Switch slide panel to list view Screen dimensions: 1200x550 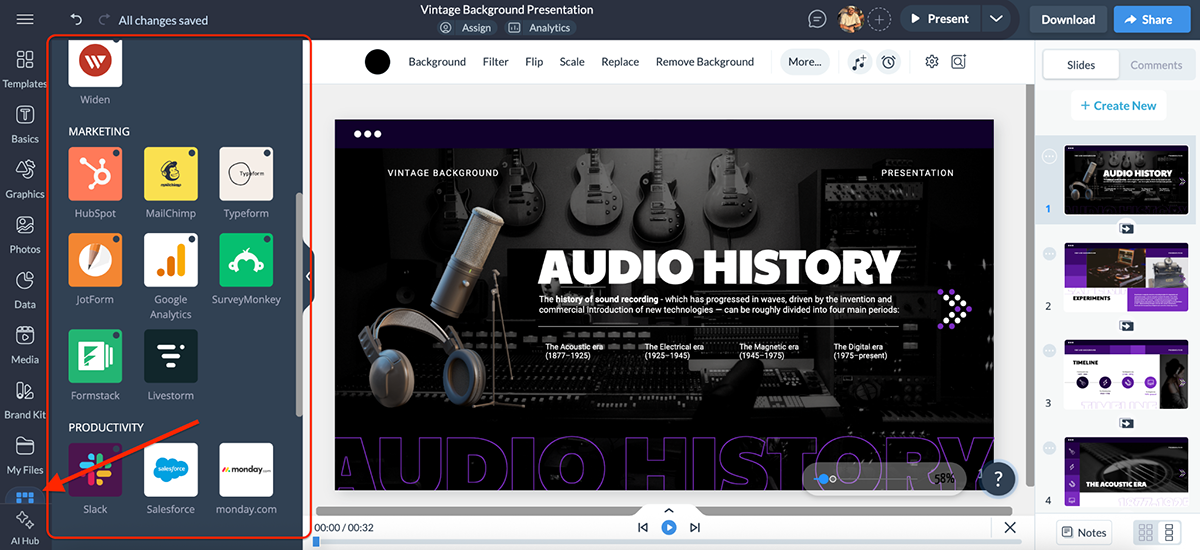click(1169, 532)
